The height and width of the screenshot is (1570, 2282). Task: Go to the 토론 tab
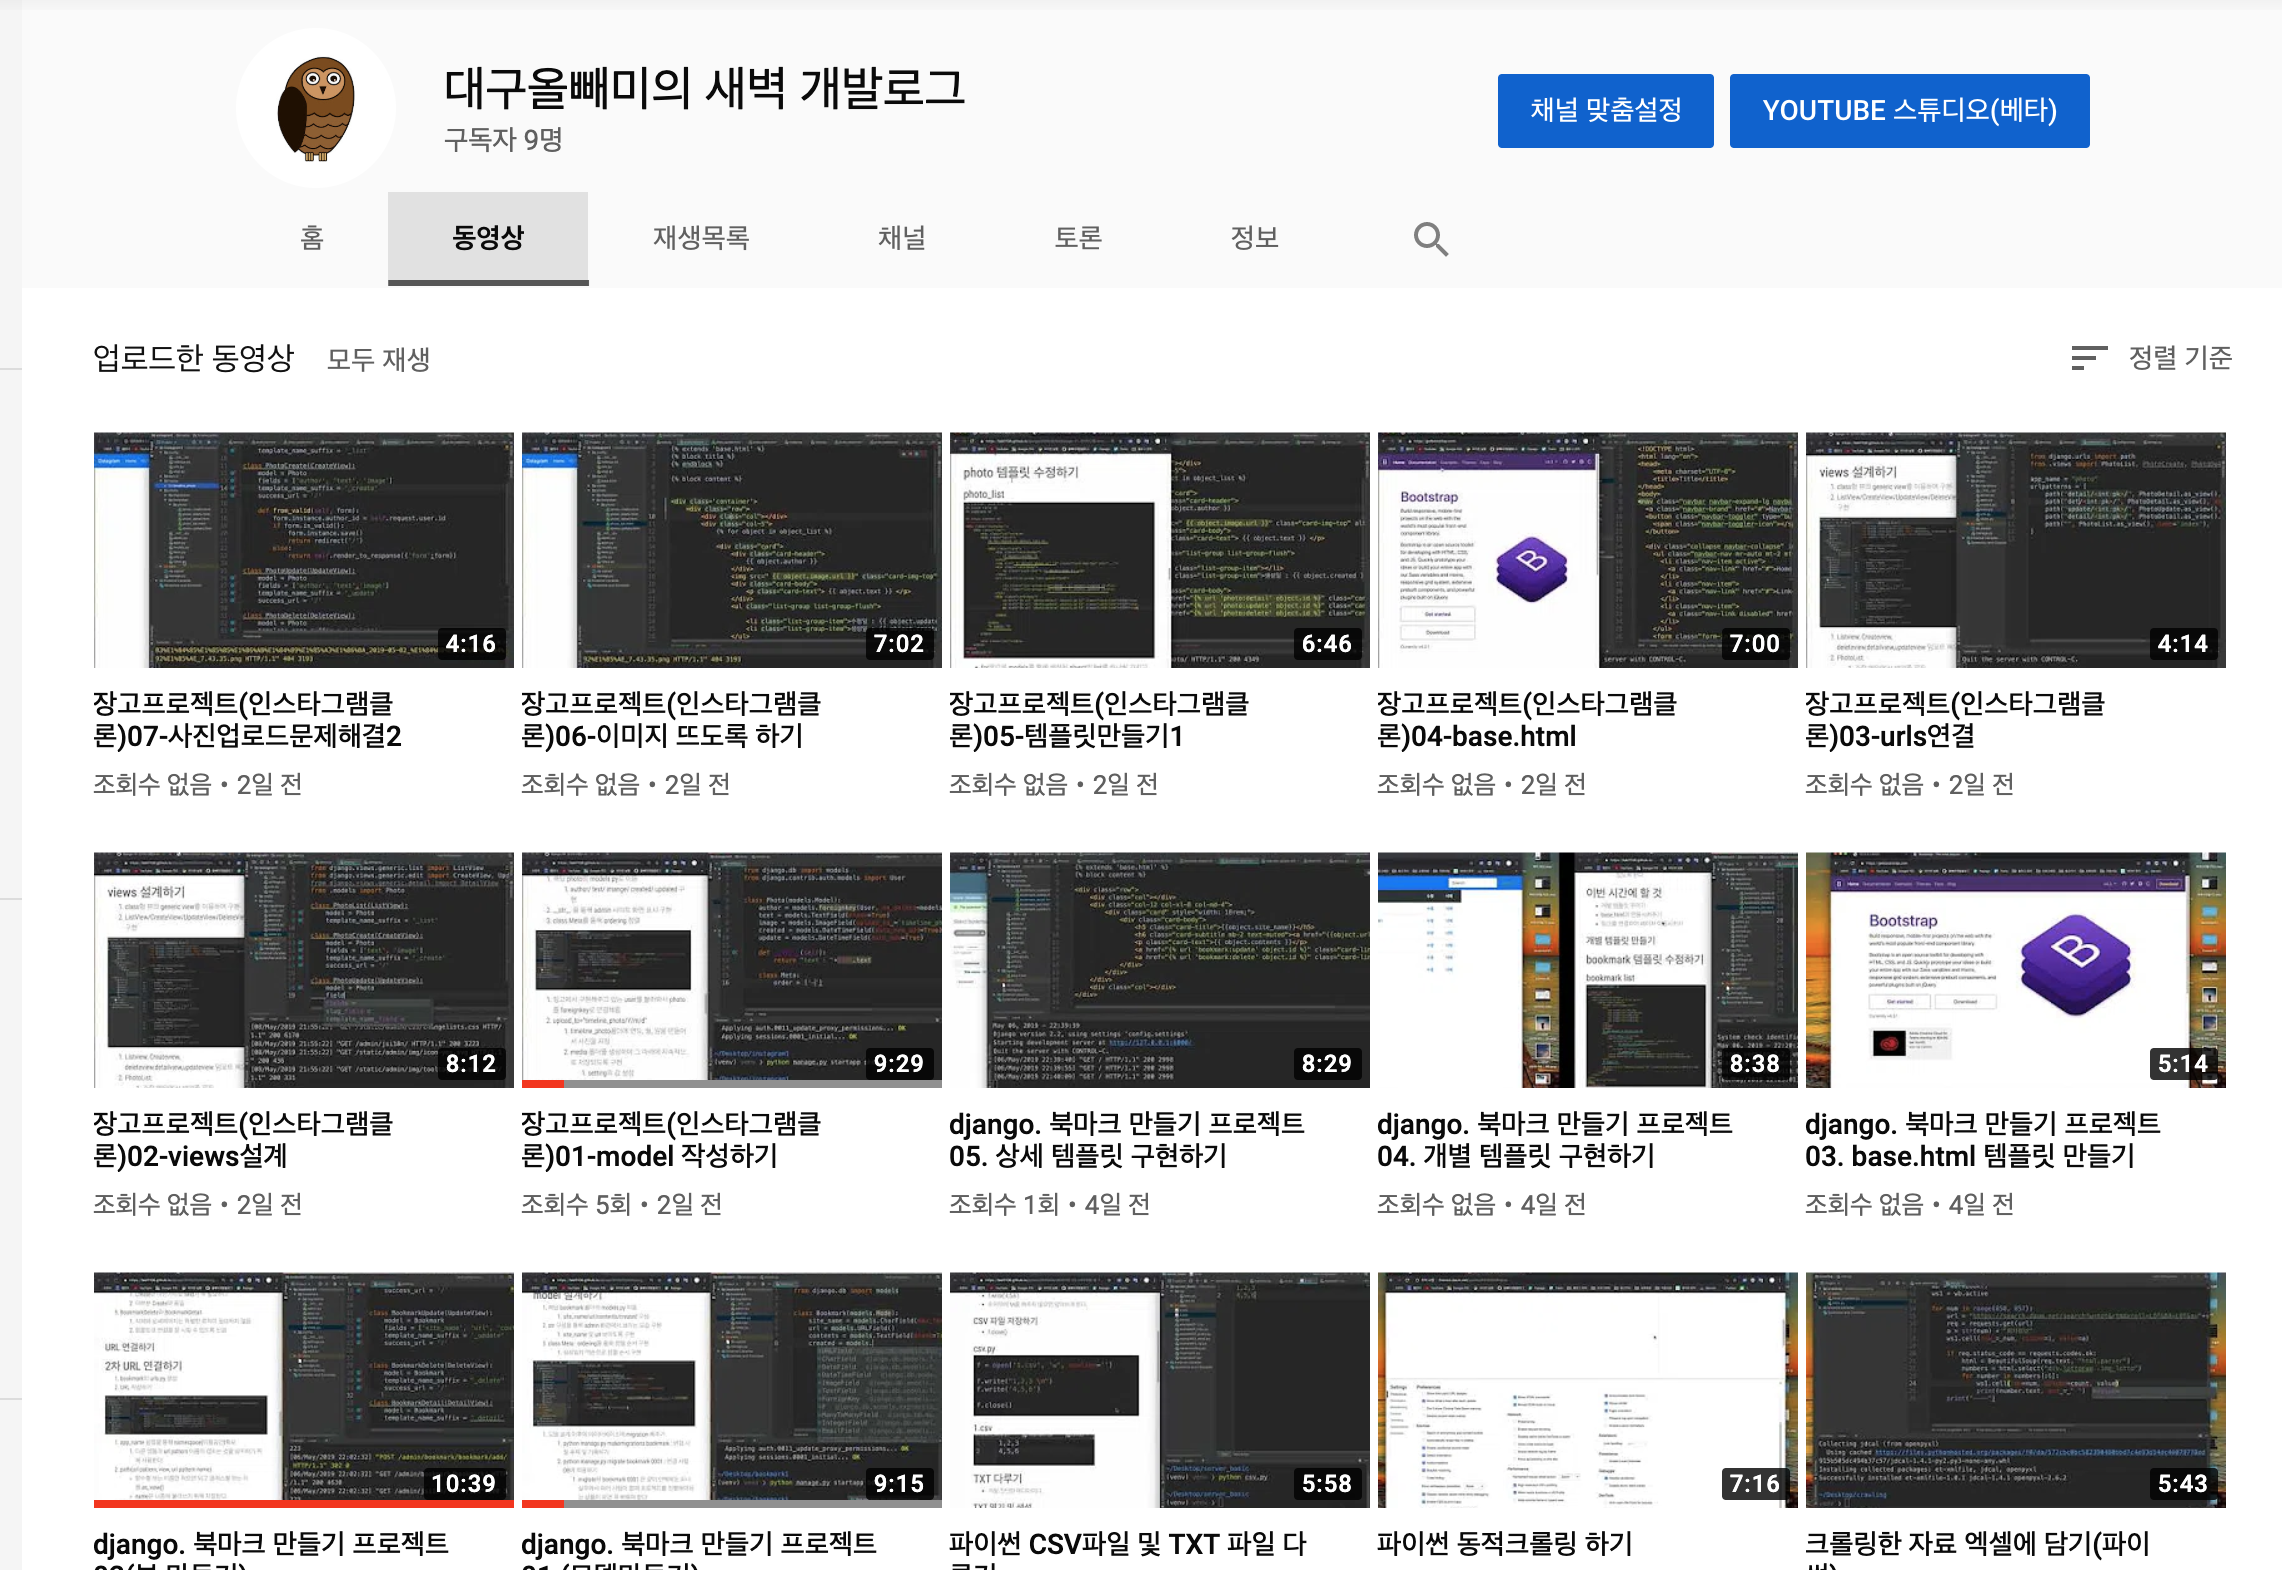pos(1078,238)
